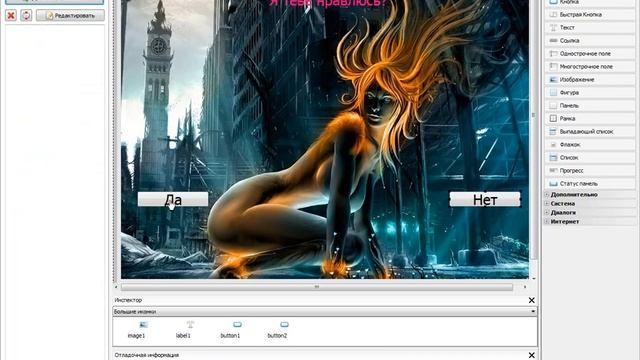The height and width of the screenshot is (360, 640).
Task: Select the Быстрая Кнопка component
Action: 589,15
